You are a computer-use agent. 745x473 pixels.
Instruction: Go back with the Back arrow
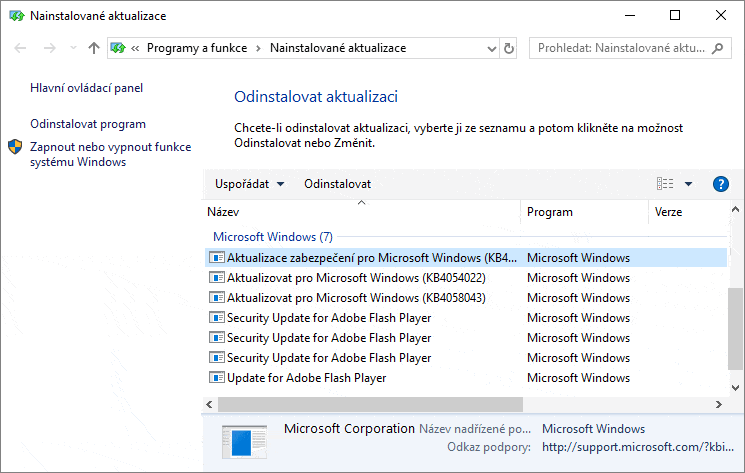[20, 48]
